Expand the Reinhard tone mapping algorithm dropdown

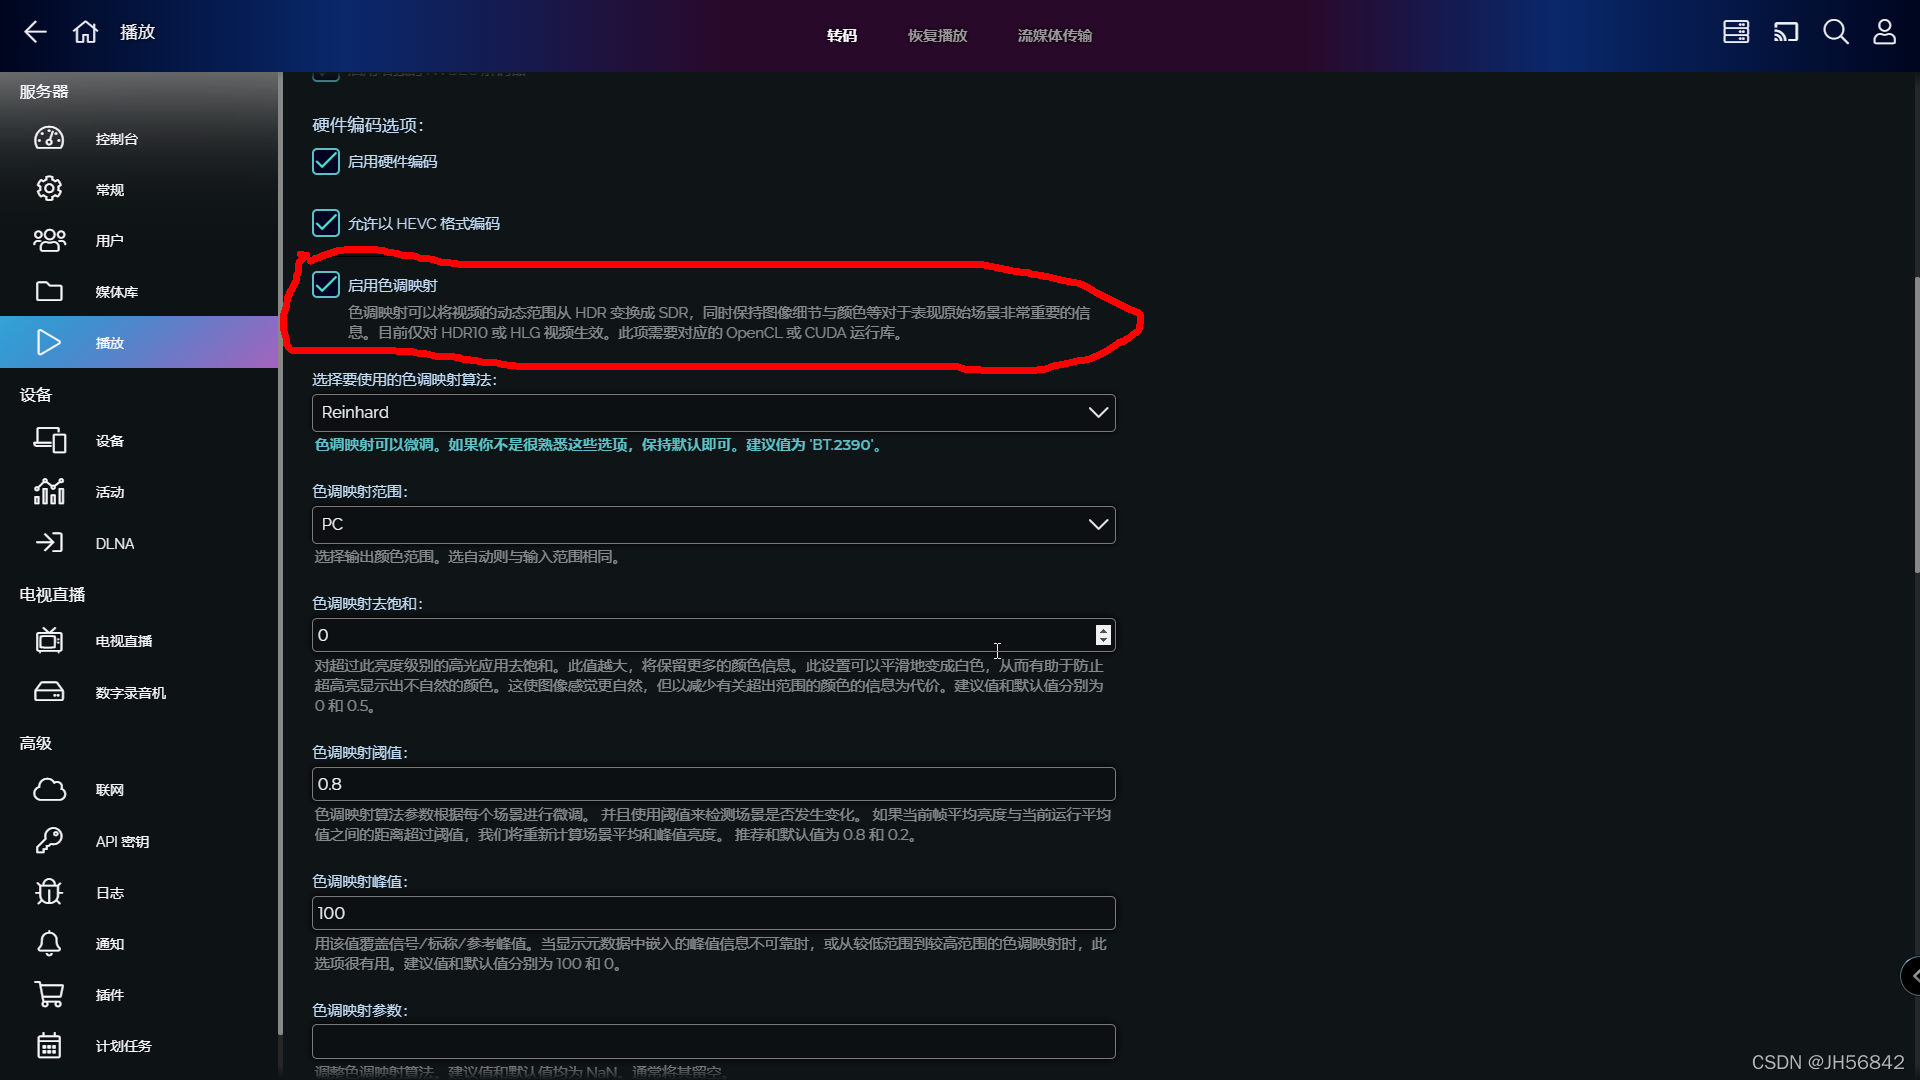tap(713, 413)
